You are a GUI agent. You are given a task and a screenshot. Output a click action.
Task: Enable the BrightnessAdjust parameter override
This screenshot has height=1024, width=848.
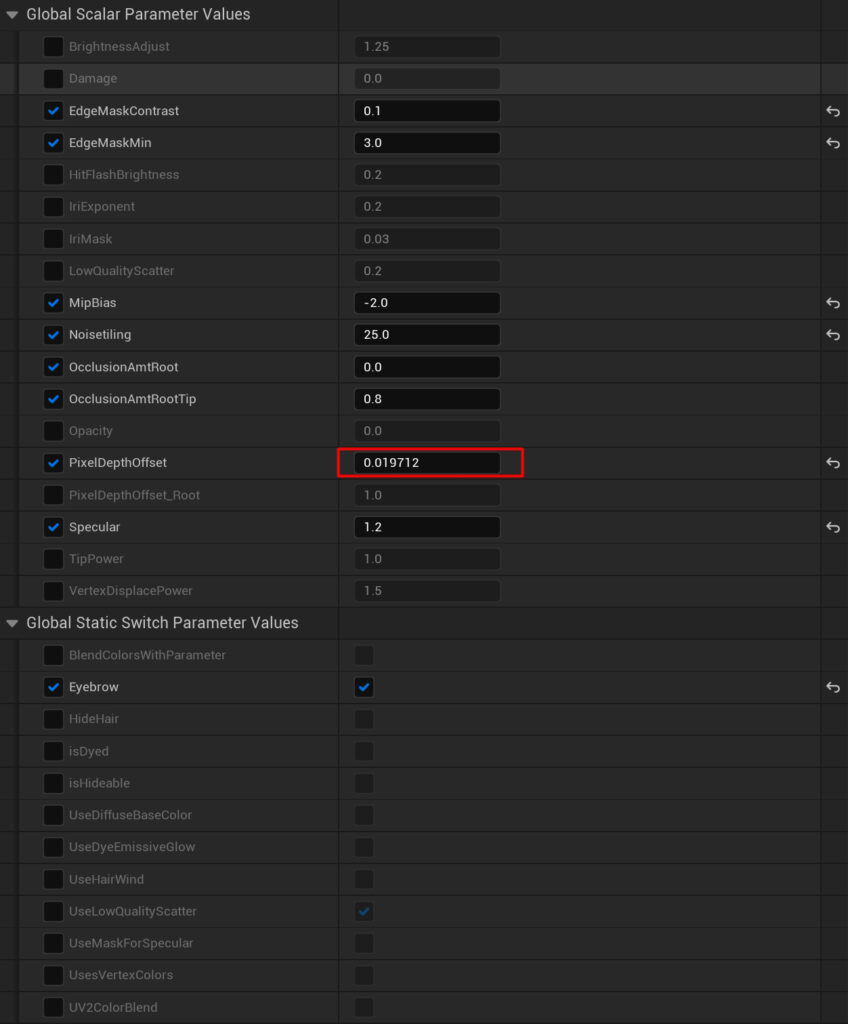pyautogui.click(x=54, y=47)
